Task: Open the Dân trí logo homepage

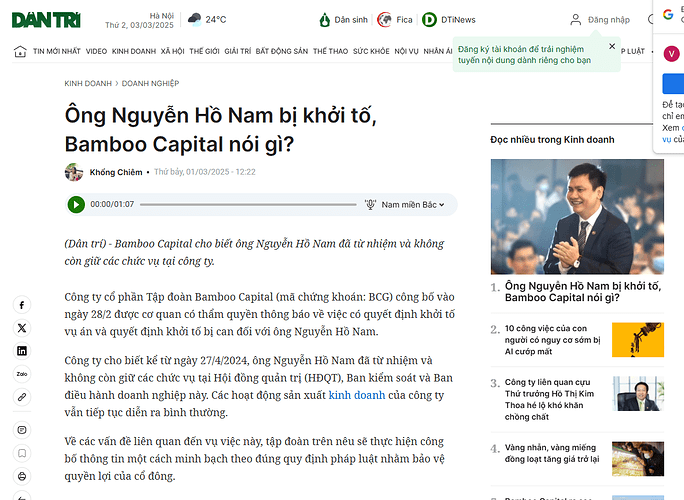Action: (x=46, y=20)
